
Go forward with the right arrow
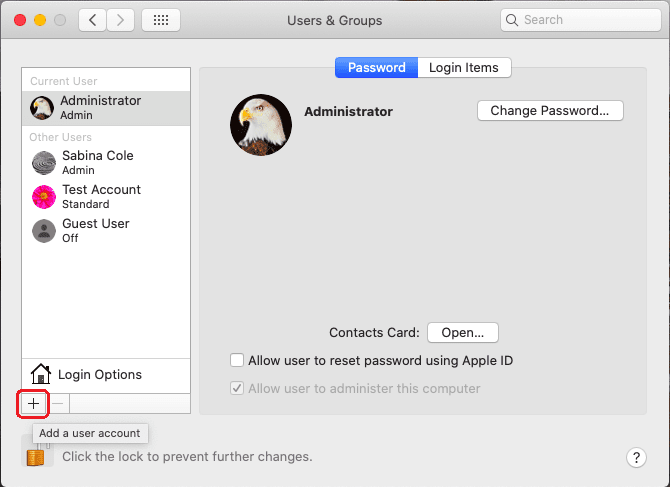[x=121, y=20]
